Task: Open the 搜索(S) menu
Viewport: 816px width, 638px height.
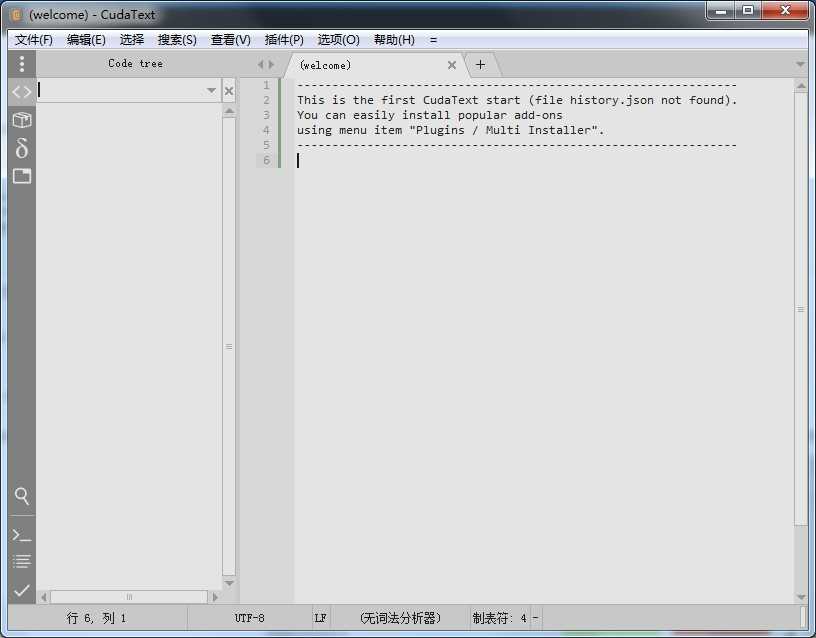Action: tap(177, 40)
